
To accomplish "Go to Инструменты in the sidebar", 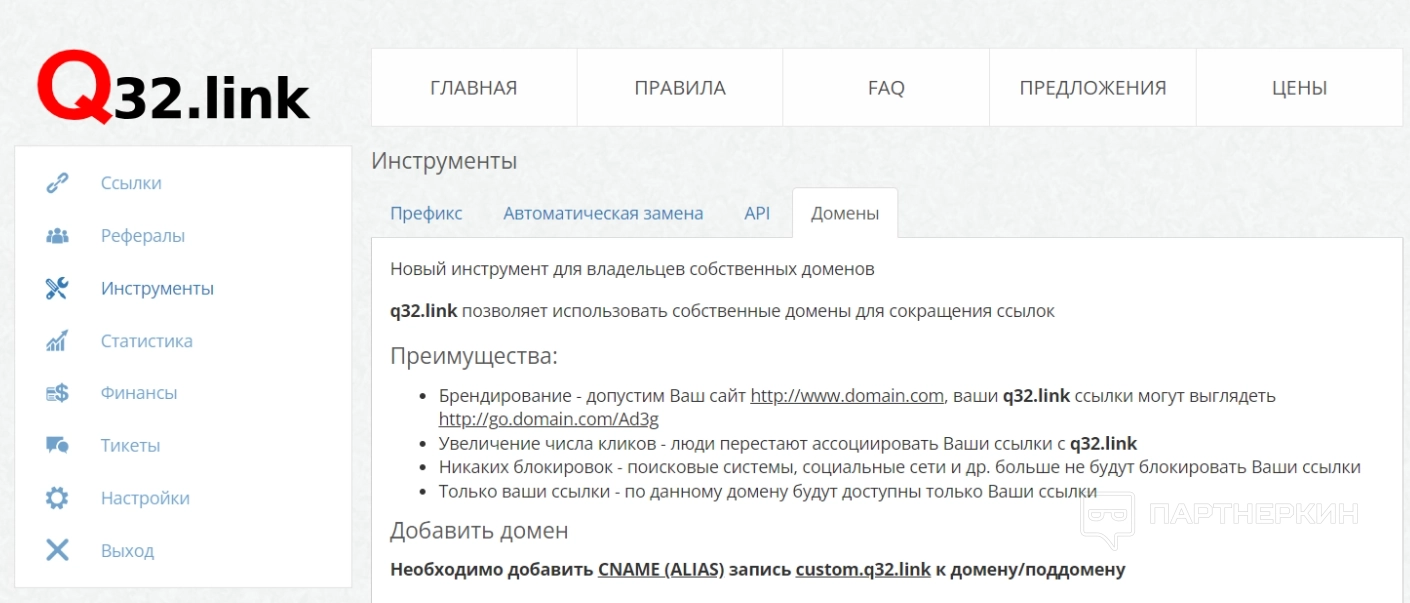I will (x=157, y=288).
